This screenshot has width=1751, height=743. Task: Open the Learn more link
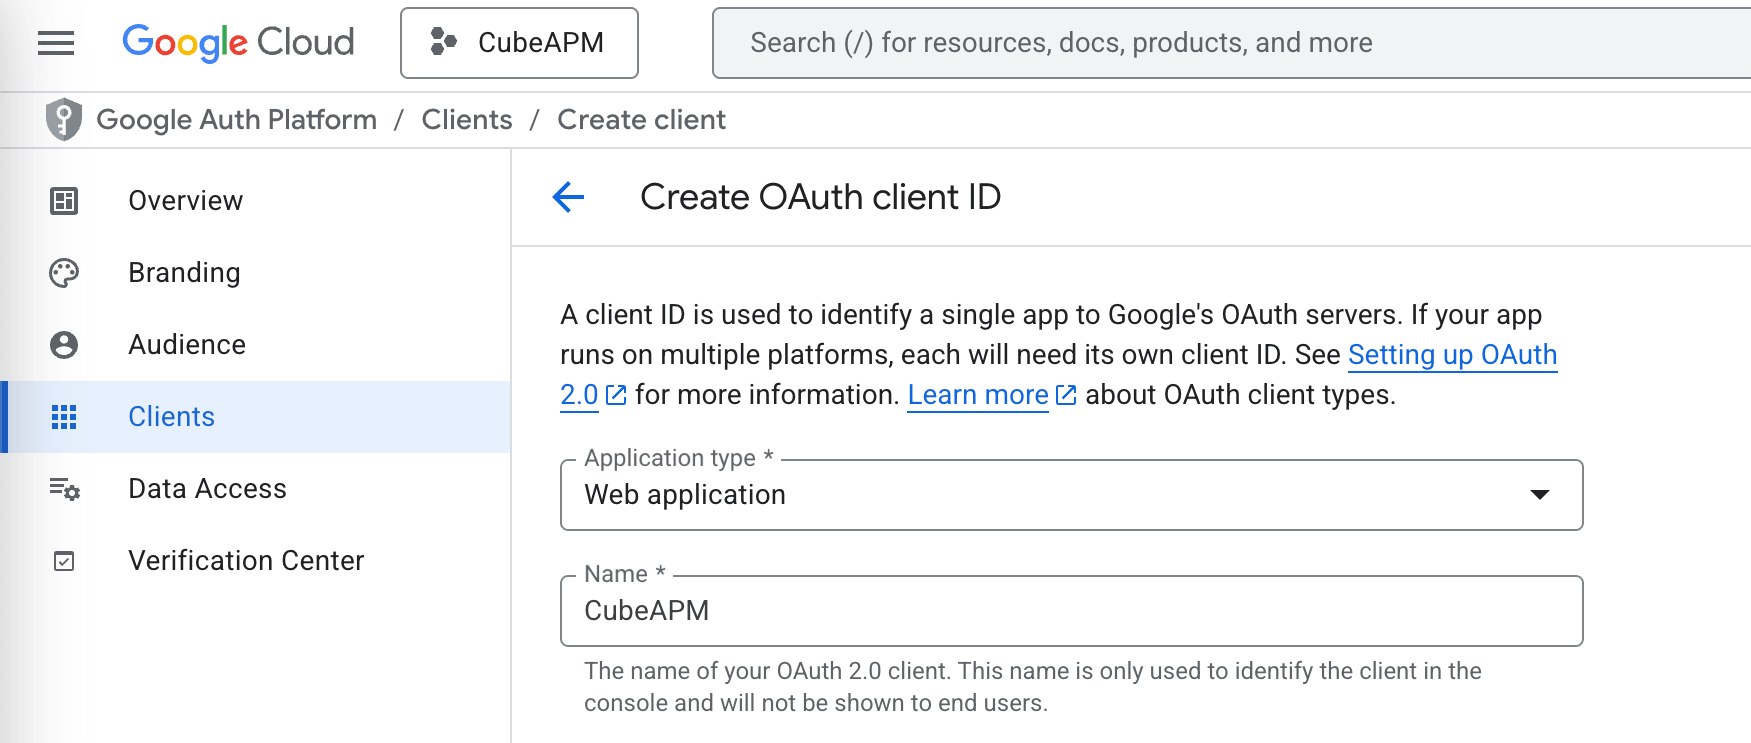[978, 395]
